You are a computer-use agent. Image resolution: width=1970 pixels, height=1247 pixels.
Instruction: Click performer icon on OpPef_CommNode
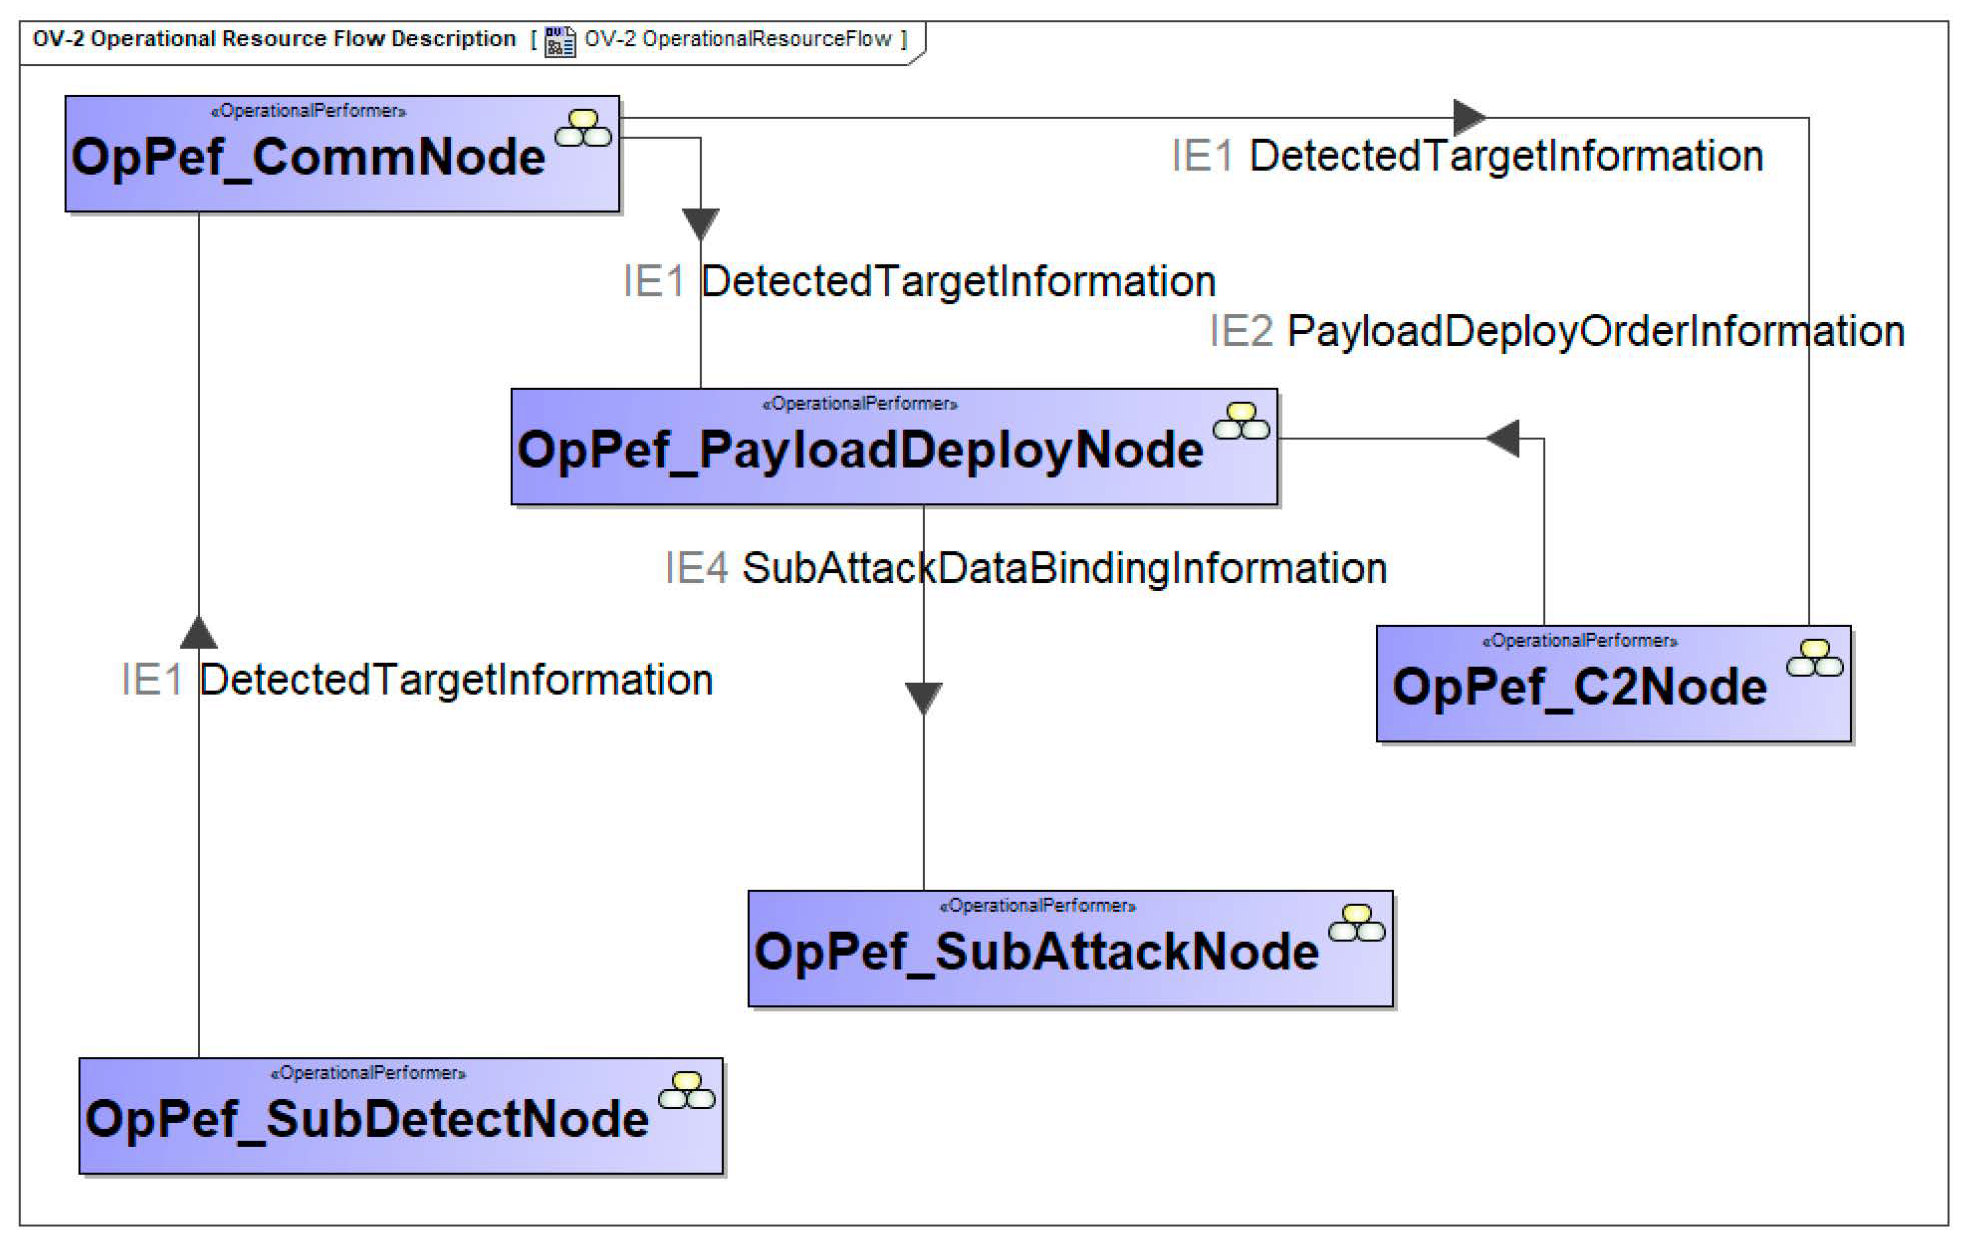point(583,129)
